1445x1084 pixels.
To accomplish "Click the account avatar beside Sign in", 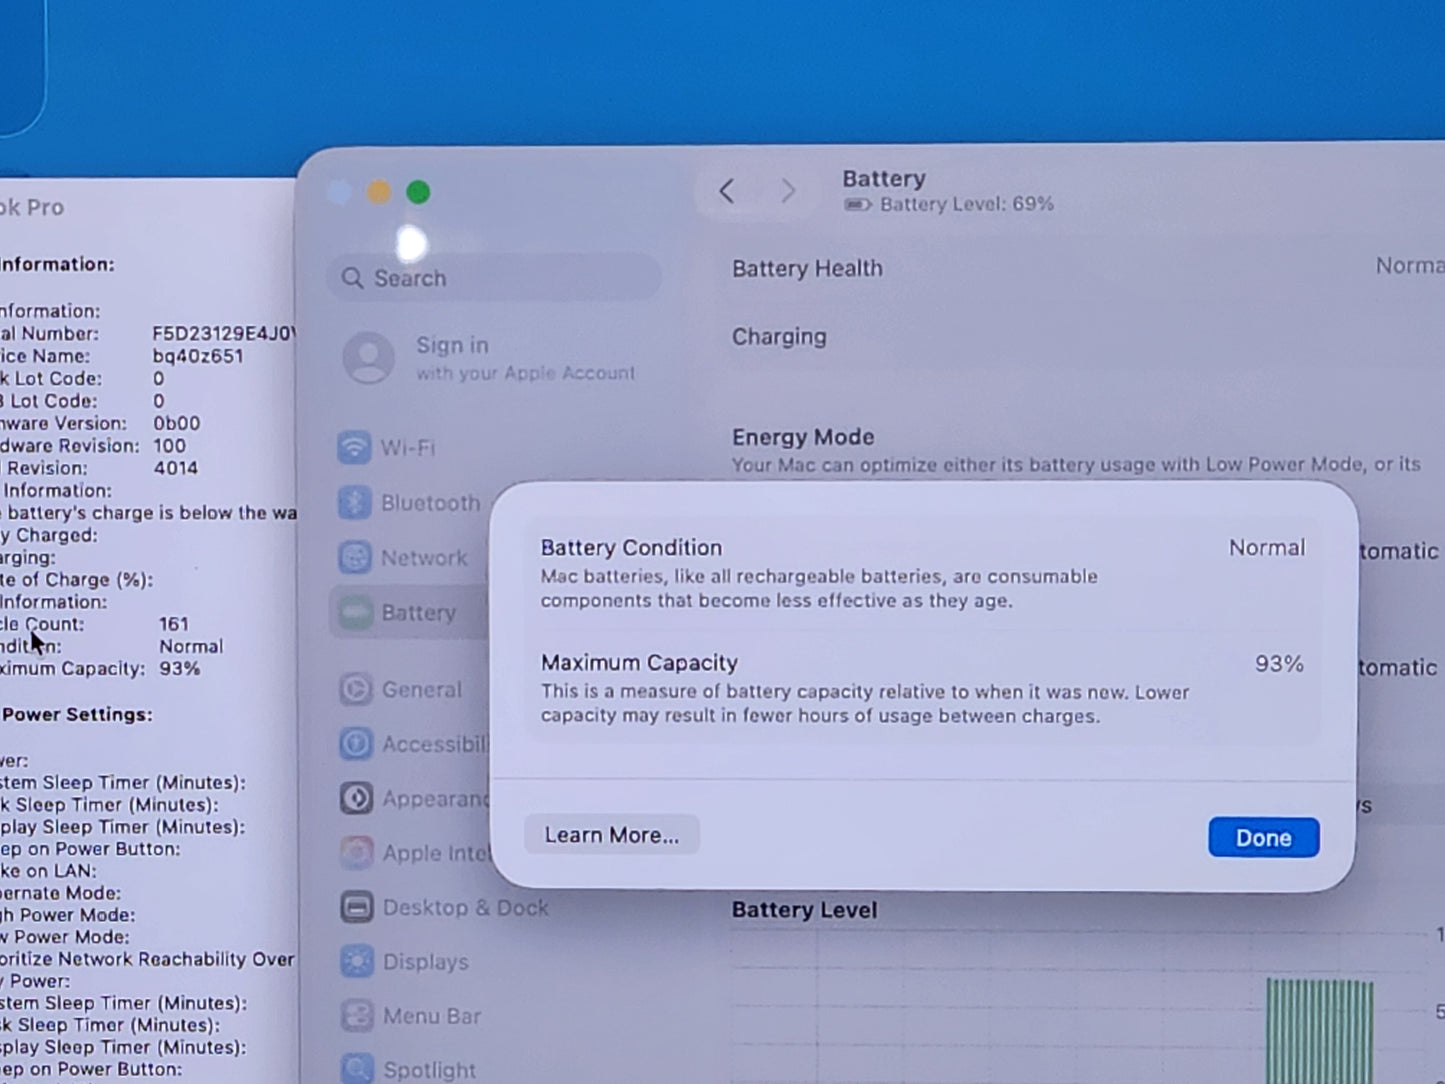I will (369, 358).
